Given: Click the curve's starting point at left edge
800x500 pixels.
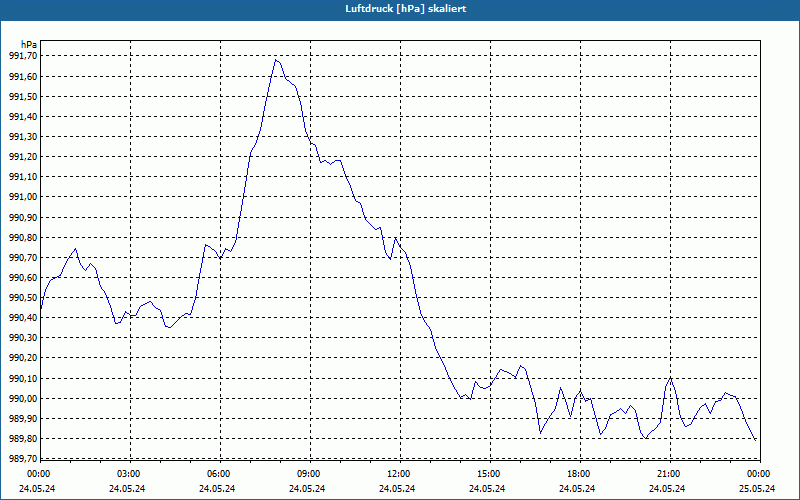Looking at the screenshot, I should click(41, 309).
